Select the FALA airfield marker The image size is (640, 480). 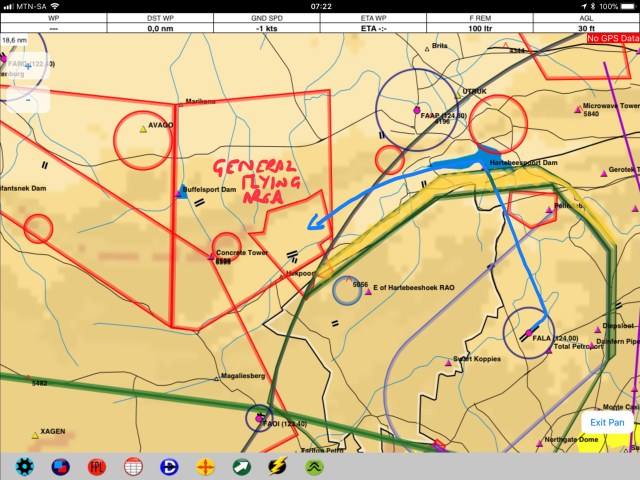(x=529, y=333)
